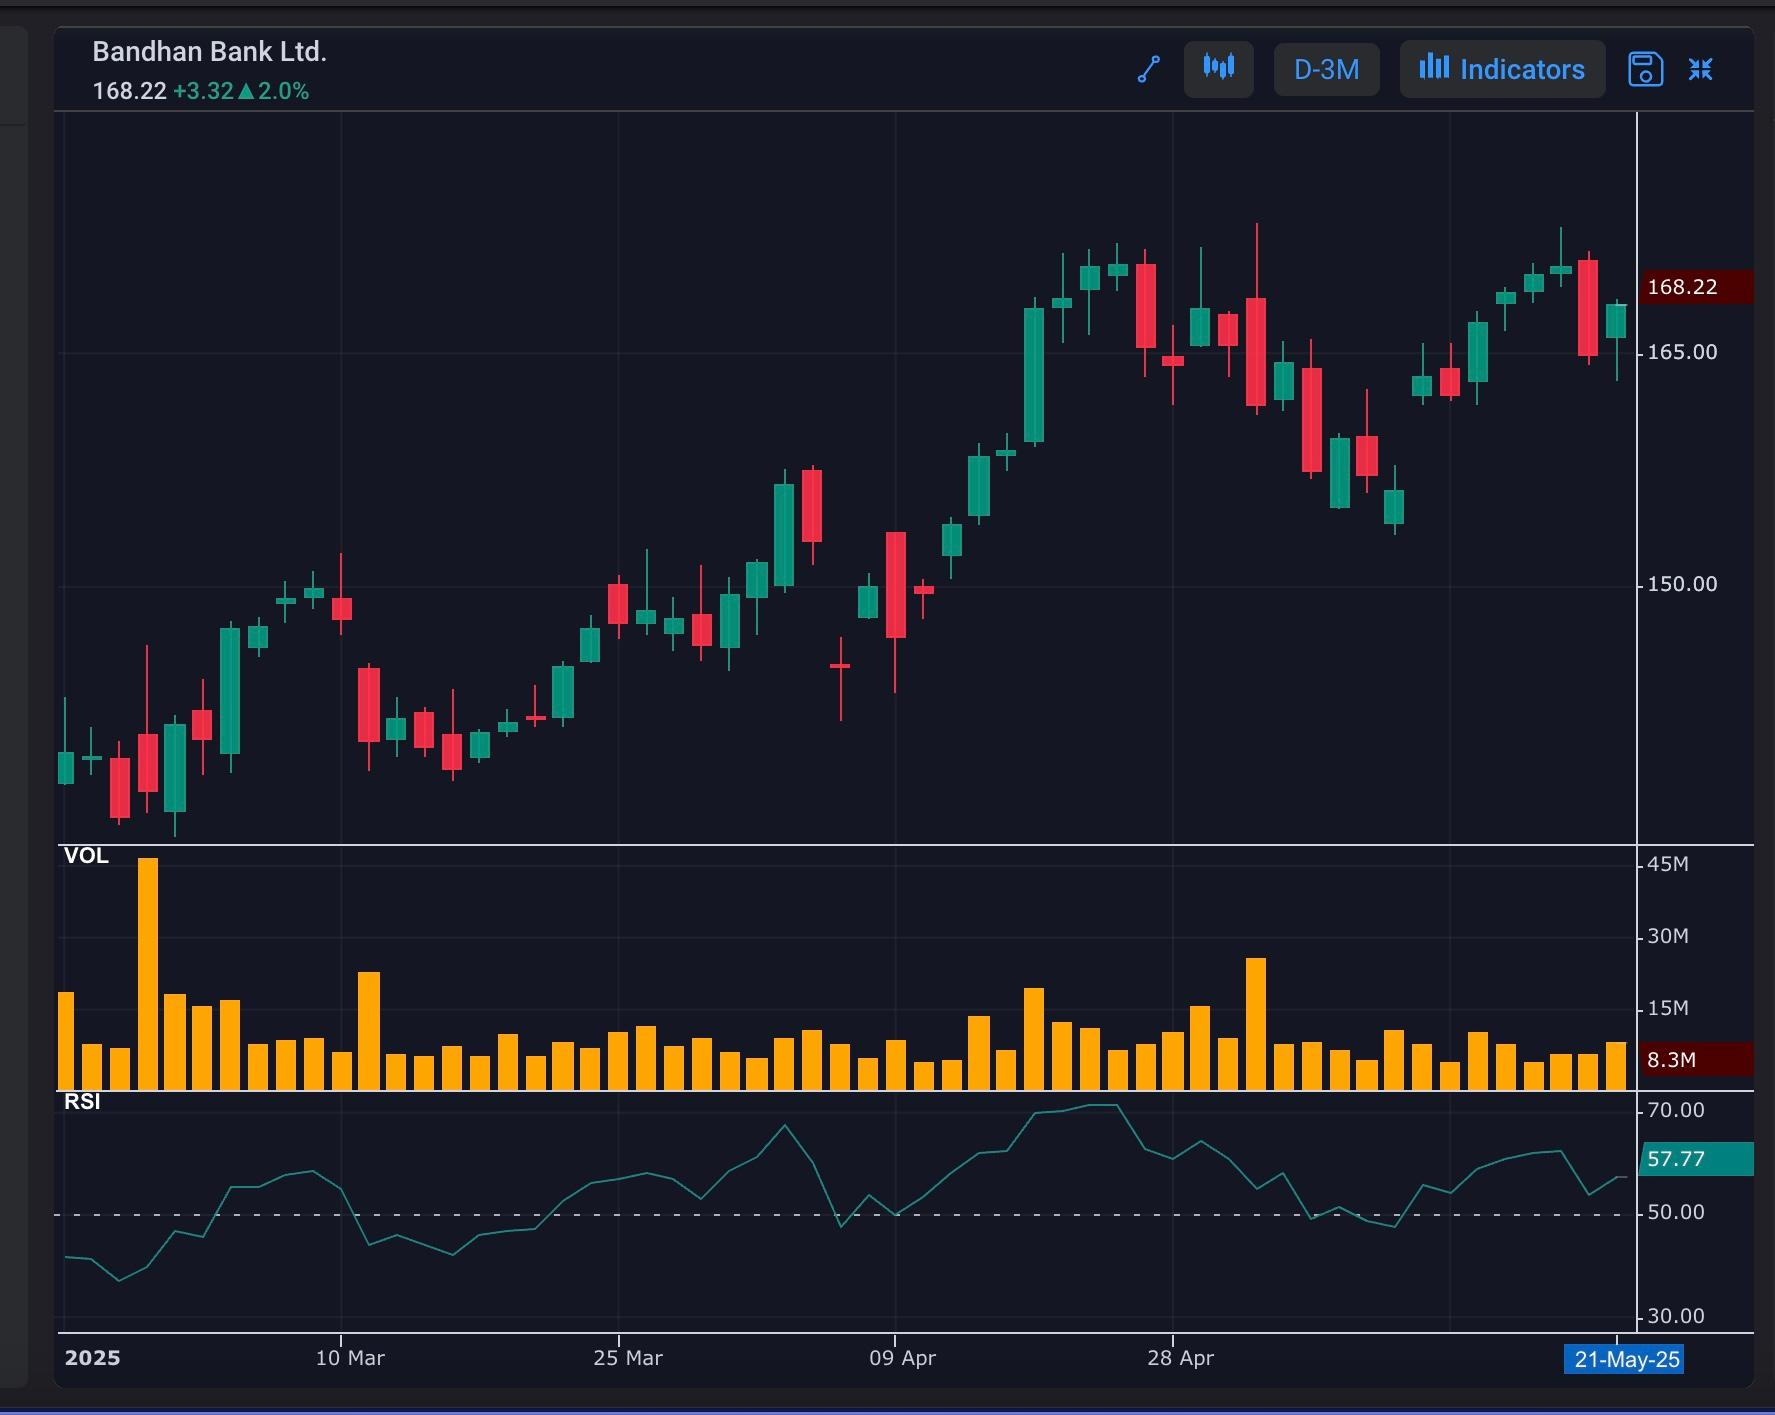Image resolution: width=1775 pixels, height=1415 pixels.
Task: Select the VOL pane label
Action: [x=86, y=856]
